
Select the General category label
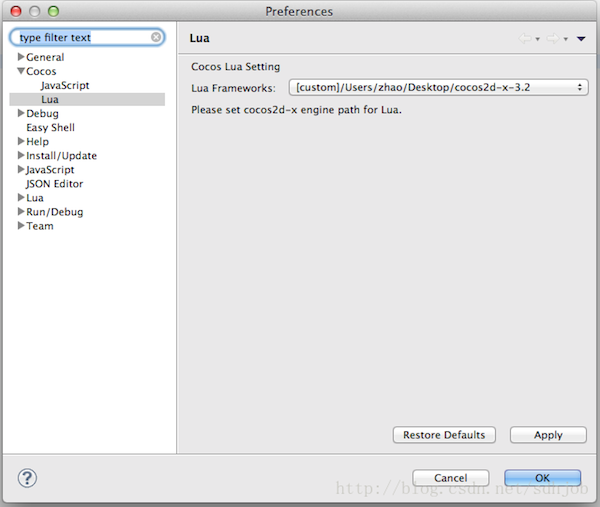click(x=45, y=57)
